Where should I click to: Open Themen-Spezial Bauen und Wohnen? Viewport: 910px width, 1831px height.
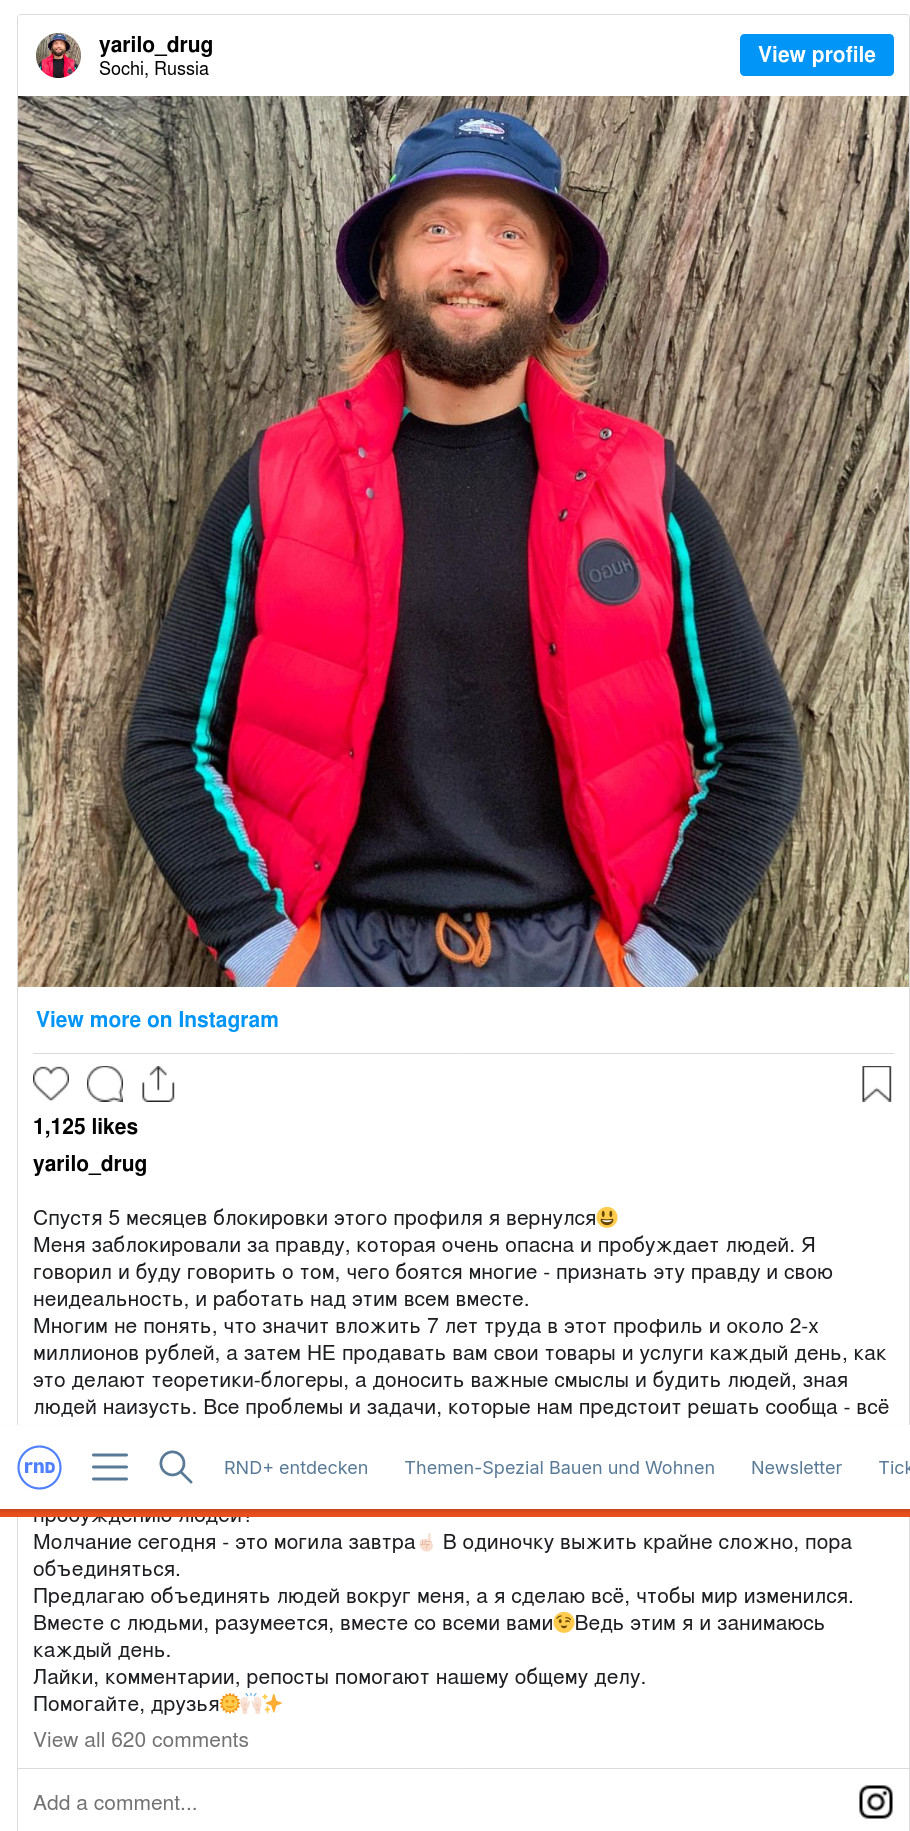coord(560,1468)
